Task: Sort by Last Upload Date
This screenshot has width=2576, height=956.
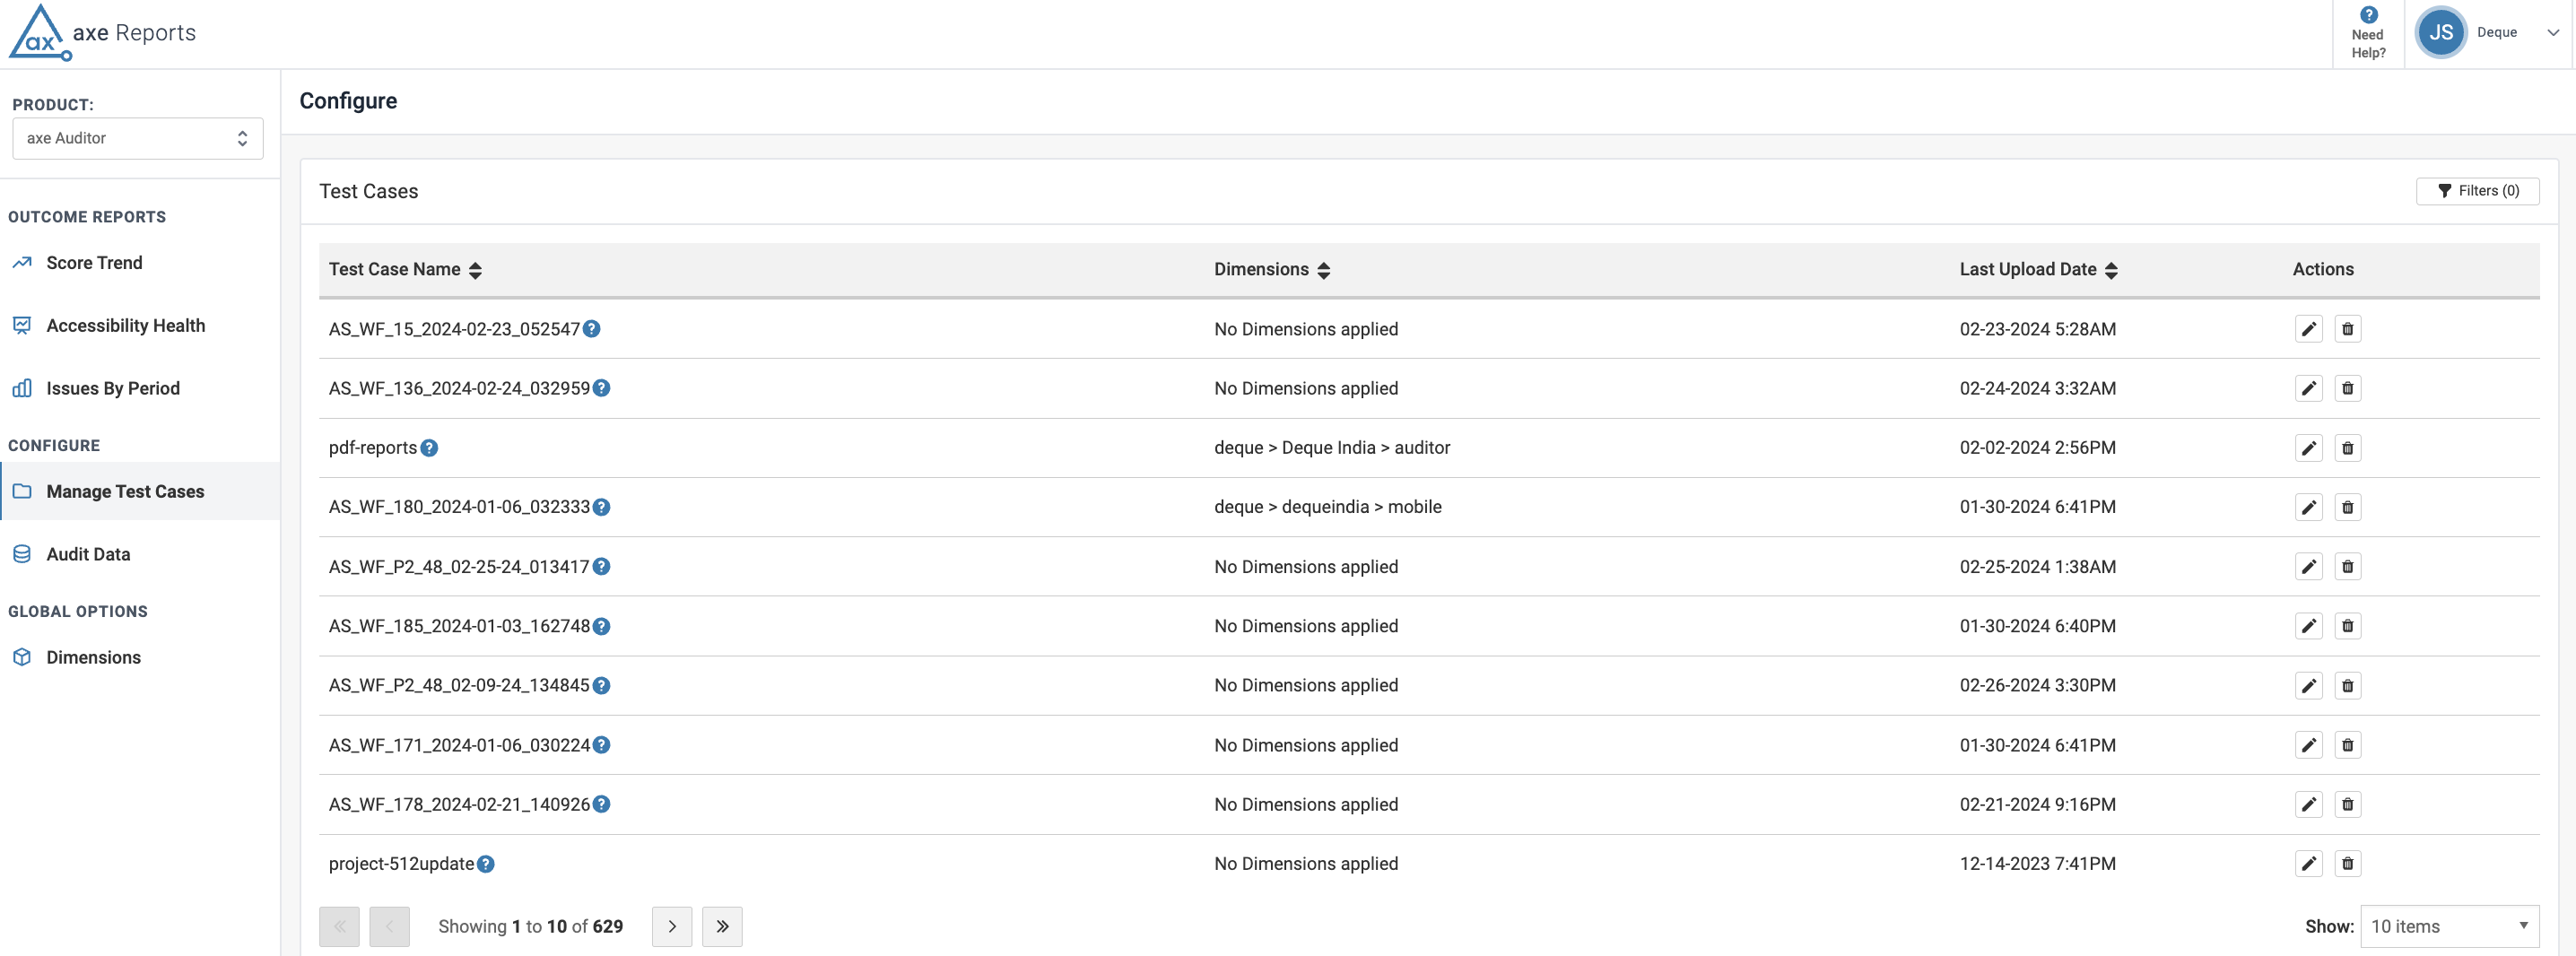Action: 2111,270
